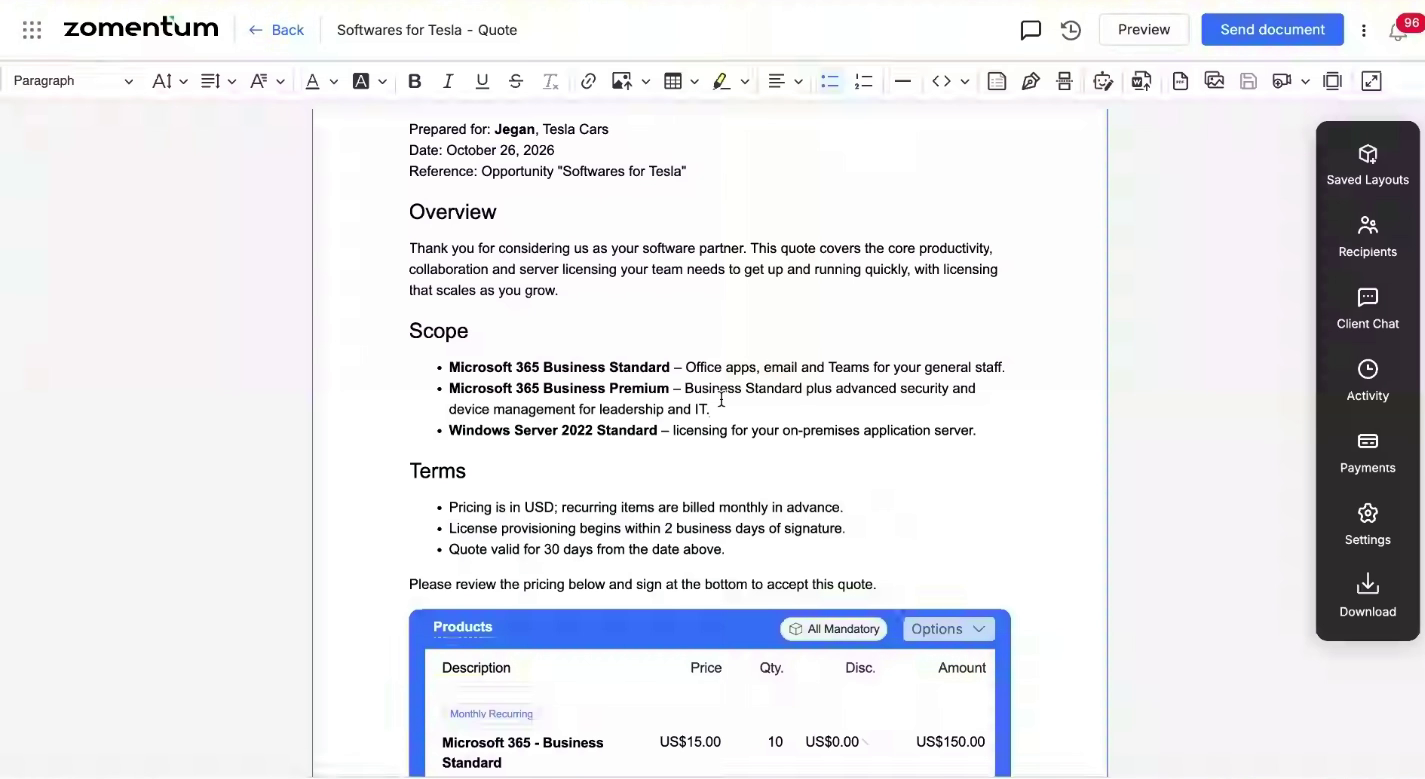
Task: Apply underline formatting
Action: [x=482, y=81]
